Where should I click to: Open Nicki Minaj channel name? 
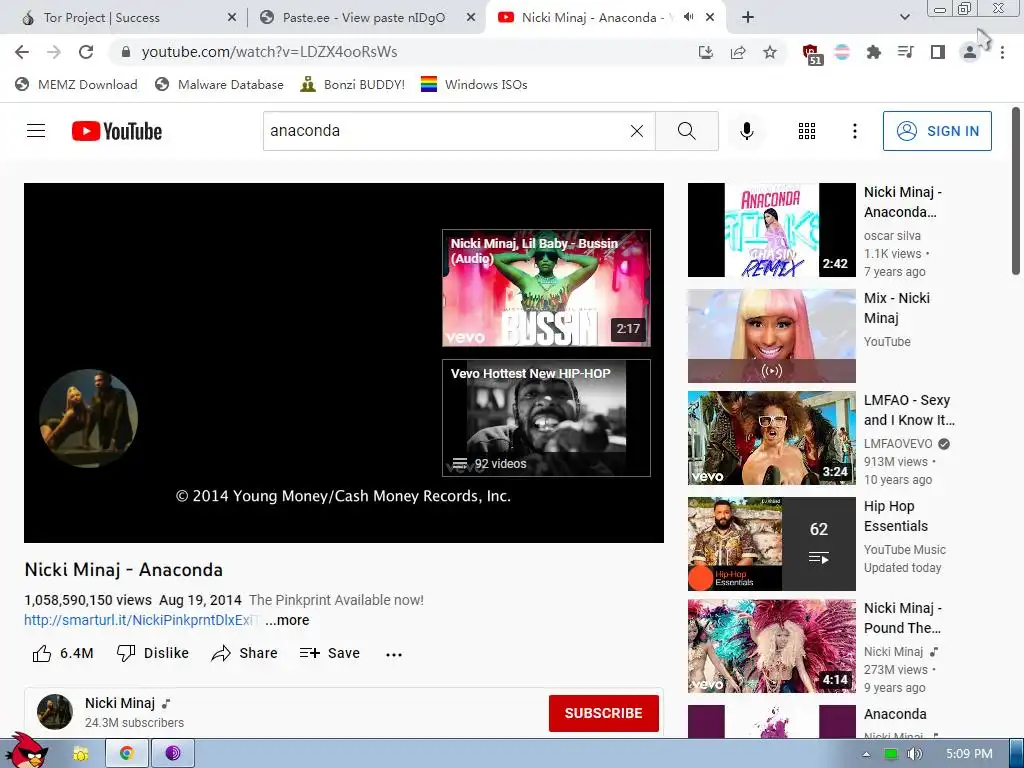120,703
